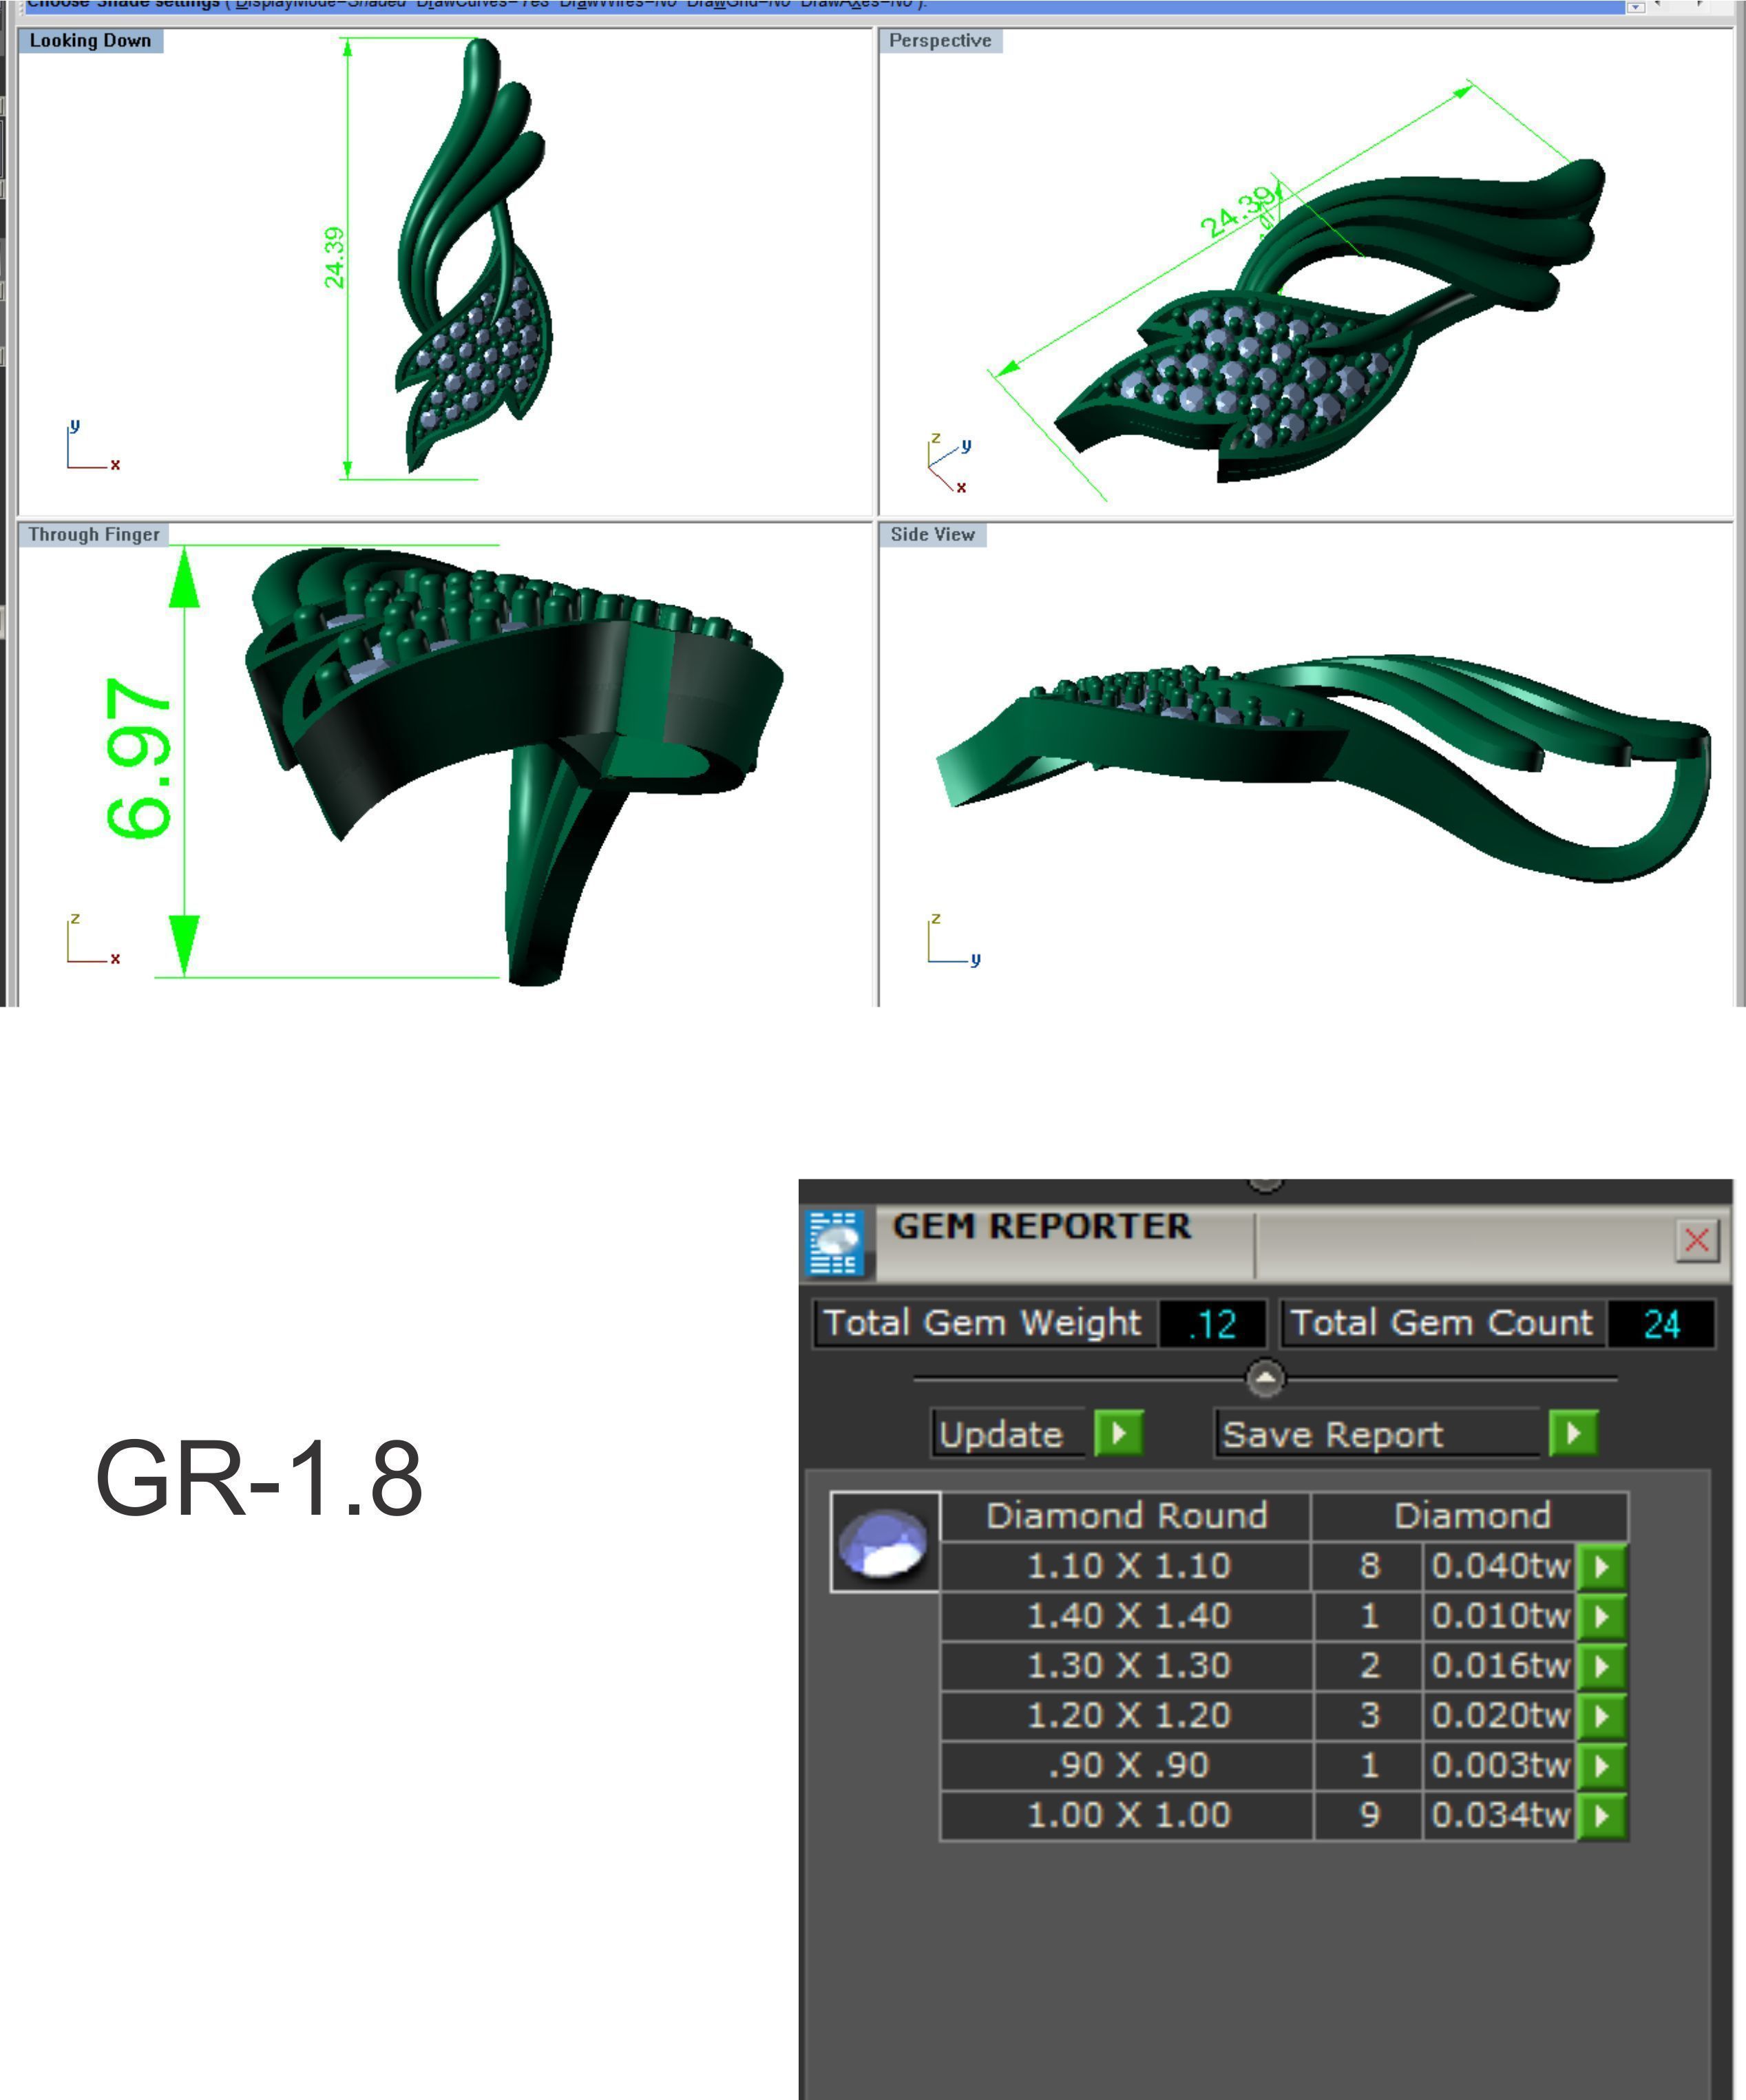
Task: Click the GR-1.8 label text
Action: (259, 1478)
